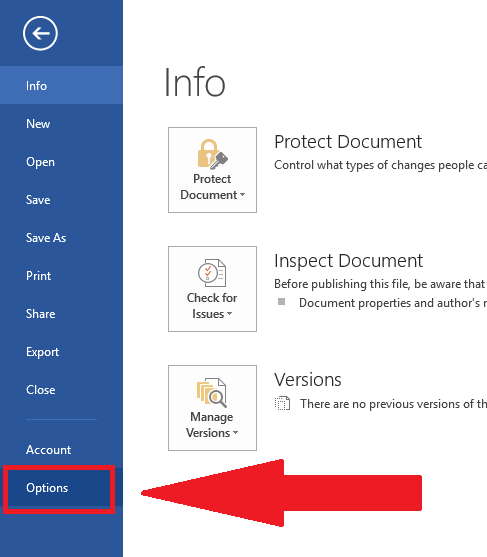Expand the Manage Versions dropdown
Viewport: 487px width, 557px height.
212,408
